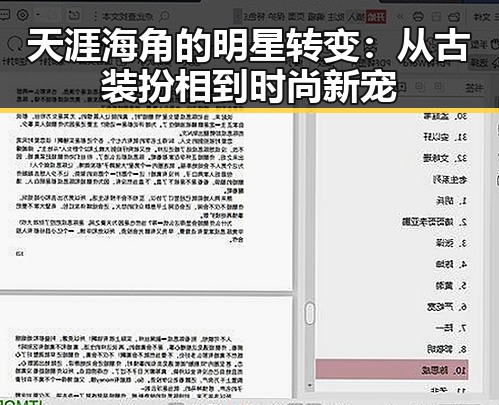Viewport: 499px width, 405px height.
Task: Open the 编辑 ribbon tab
Action: coord(317,17)
